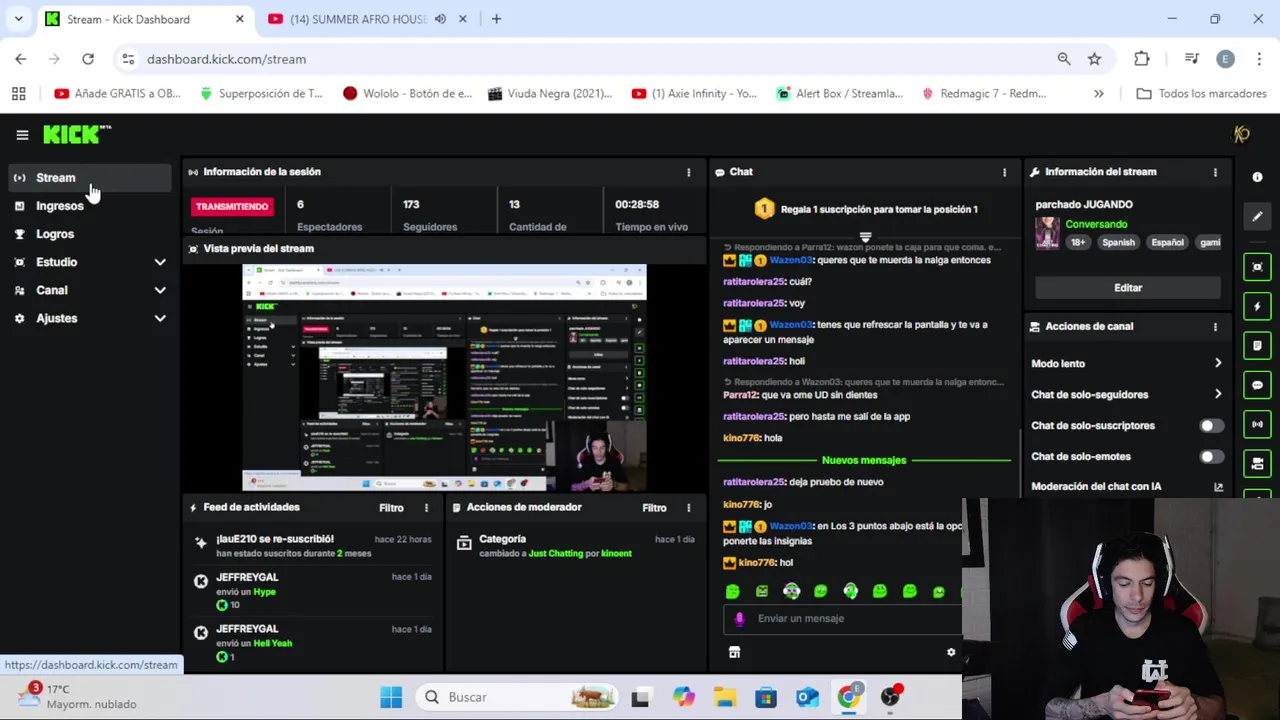Screen dimensions: 1280x720
Task: Open the chat shop icon below message box
Action: click(x=734, y=652)
